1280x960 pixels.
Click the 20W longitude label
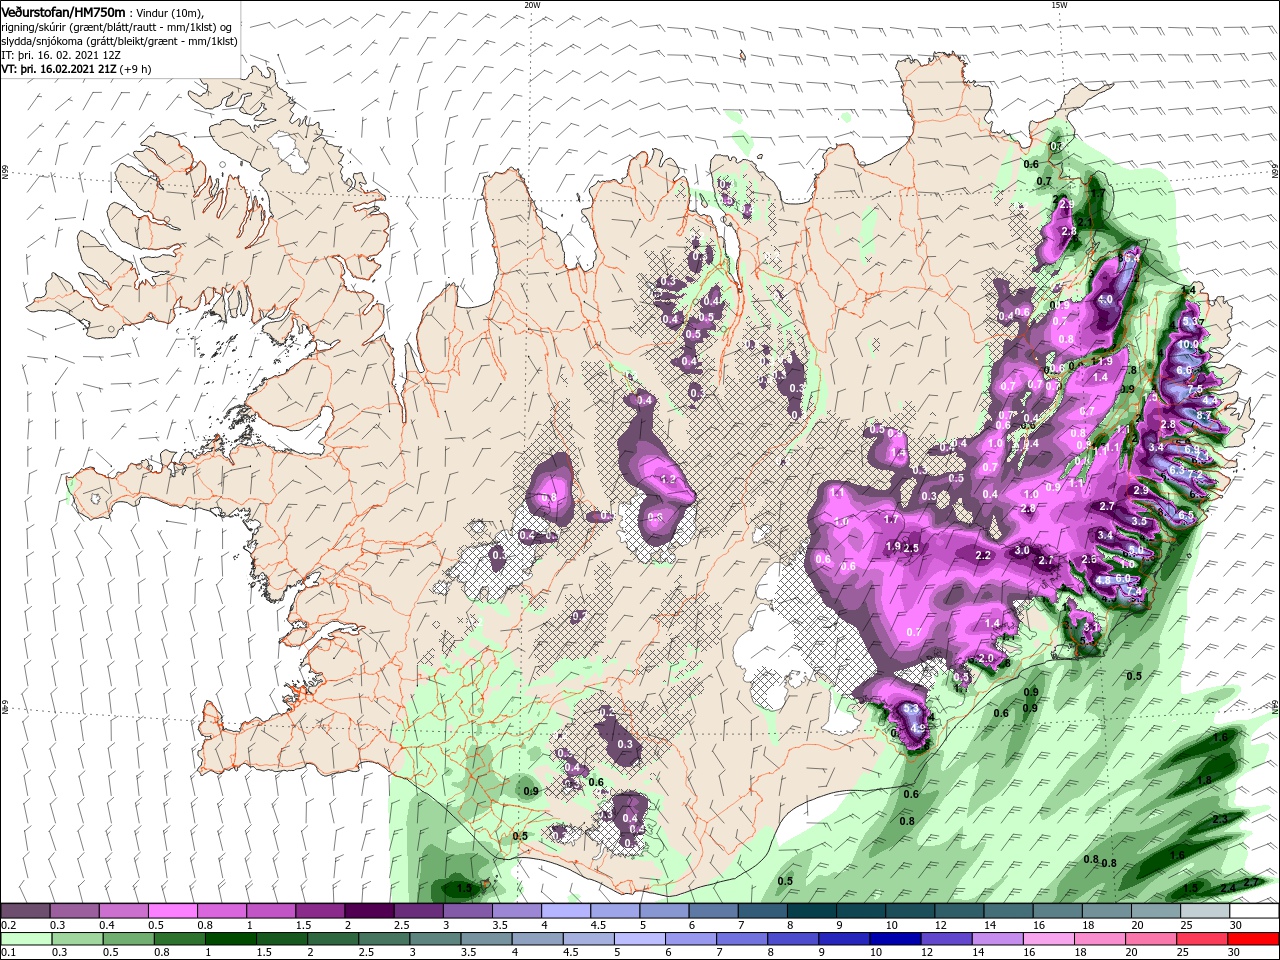tap(532, 5)
